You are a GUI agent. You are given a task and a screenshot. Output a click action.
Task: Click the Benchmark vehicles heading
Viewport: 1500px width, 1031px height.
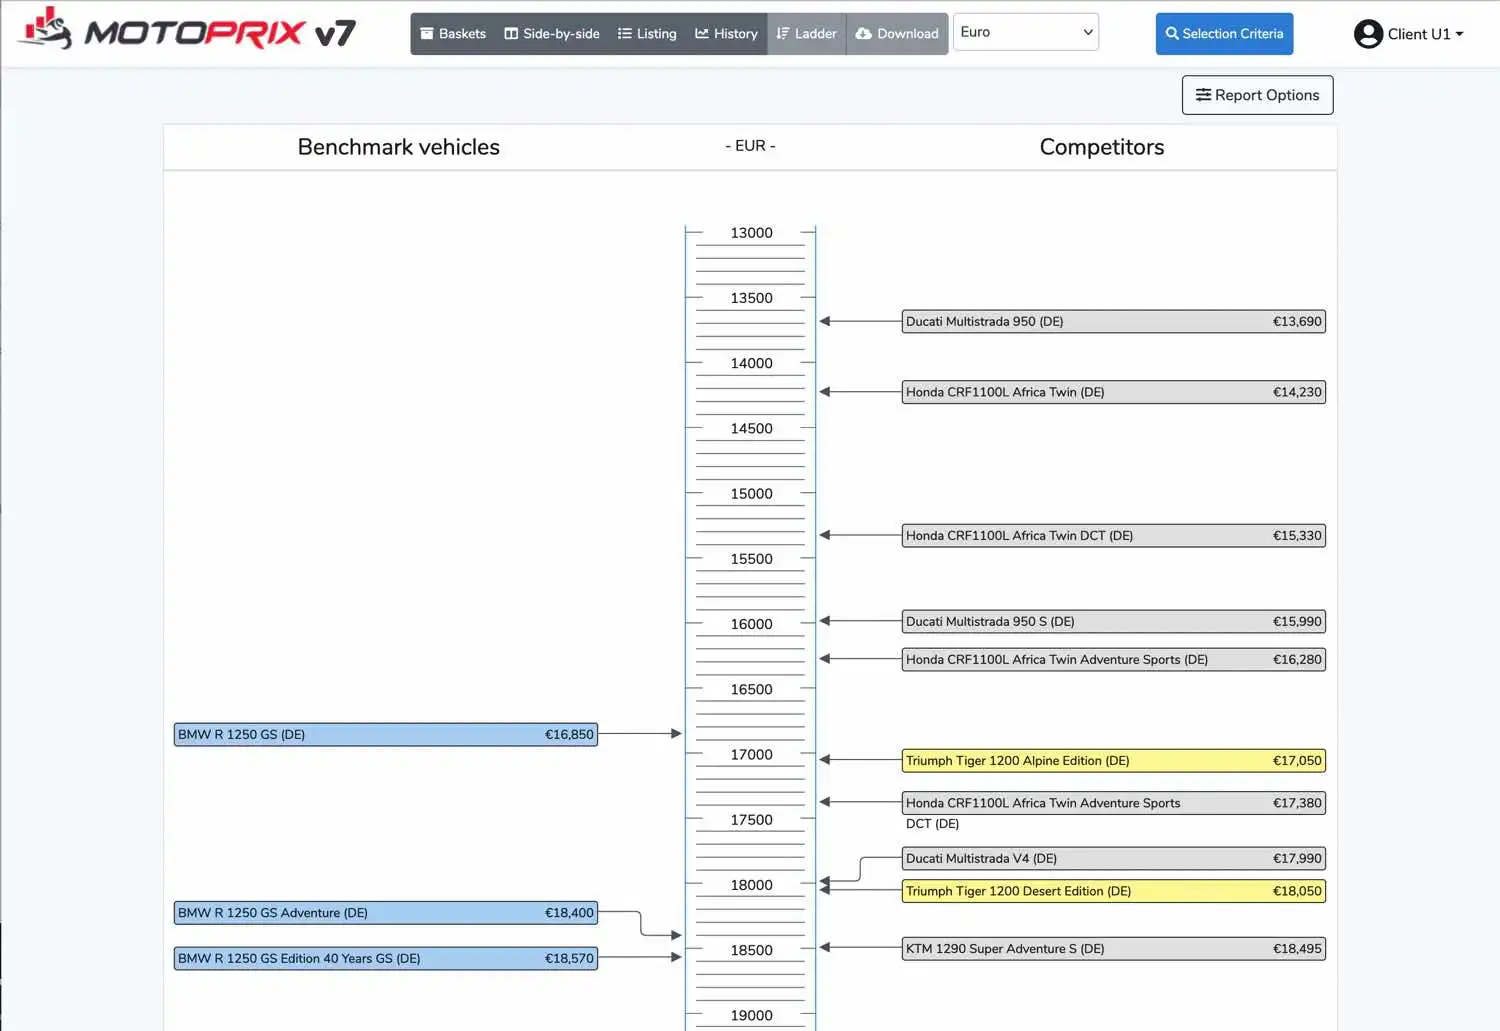[x=399, y=147]
